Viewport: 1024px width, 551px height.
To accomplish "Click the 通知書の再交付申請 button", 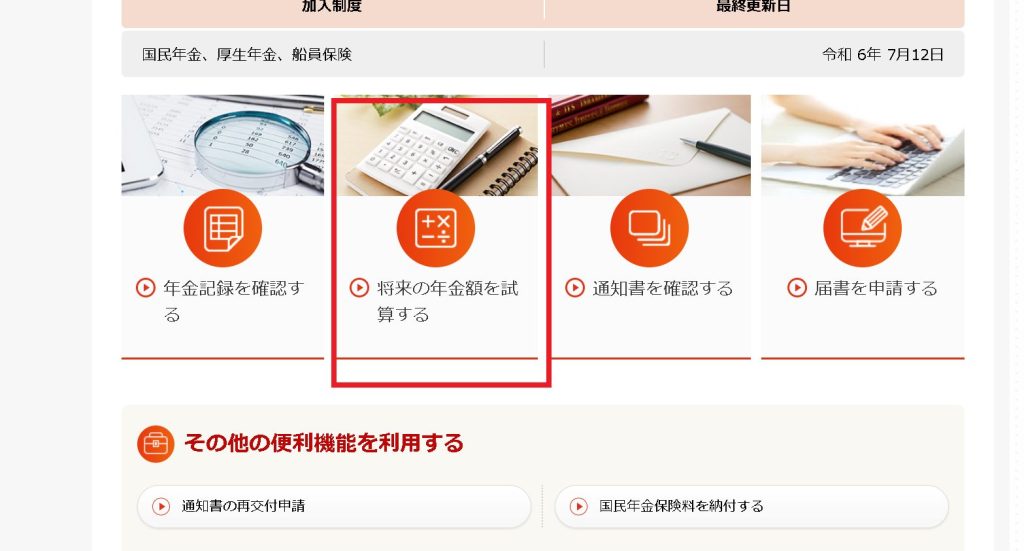I will 334,507.
